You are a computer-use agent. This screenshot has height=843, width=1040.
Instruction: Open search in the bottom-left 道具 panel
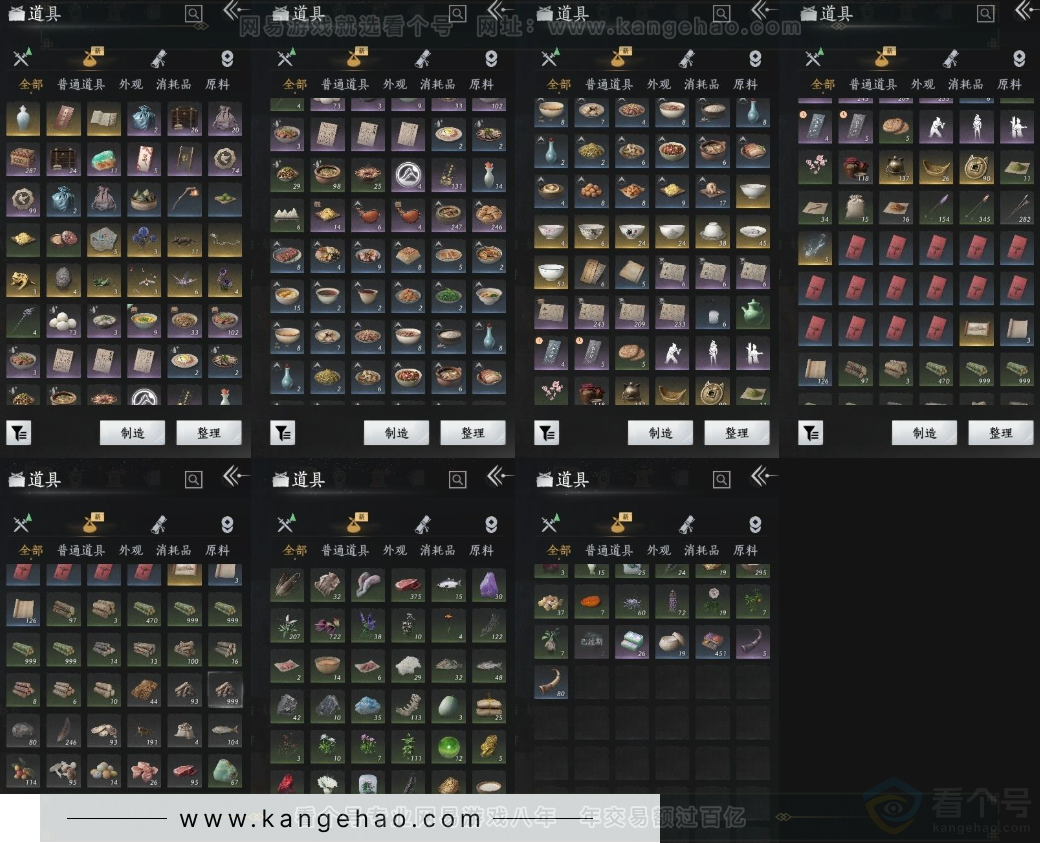click(x=194, y=480)
